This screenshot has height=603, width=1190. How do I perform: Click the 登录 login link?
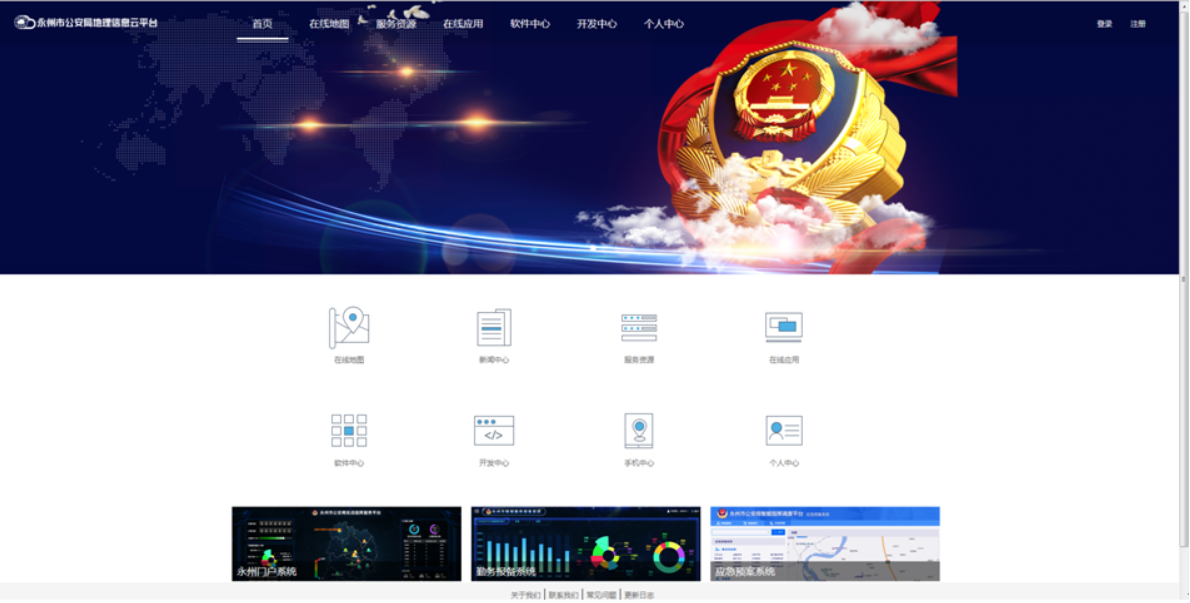[1104, 24]
